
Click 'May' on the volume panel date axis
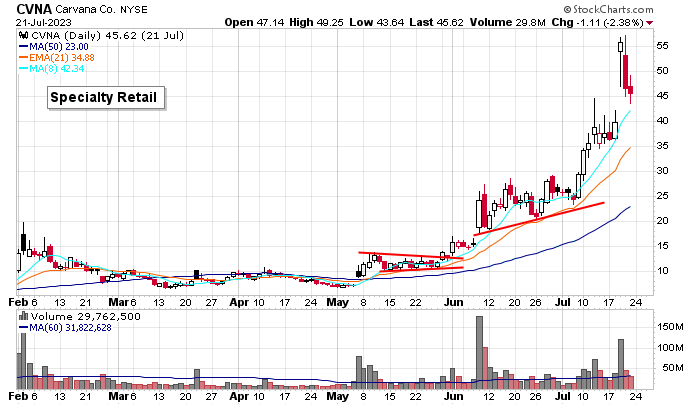click(338, 396)
